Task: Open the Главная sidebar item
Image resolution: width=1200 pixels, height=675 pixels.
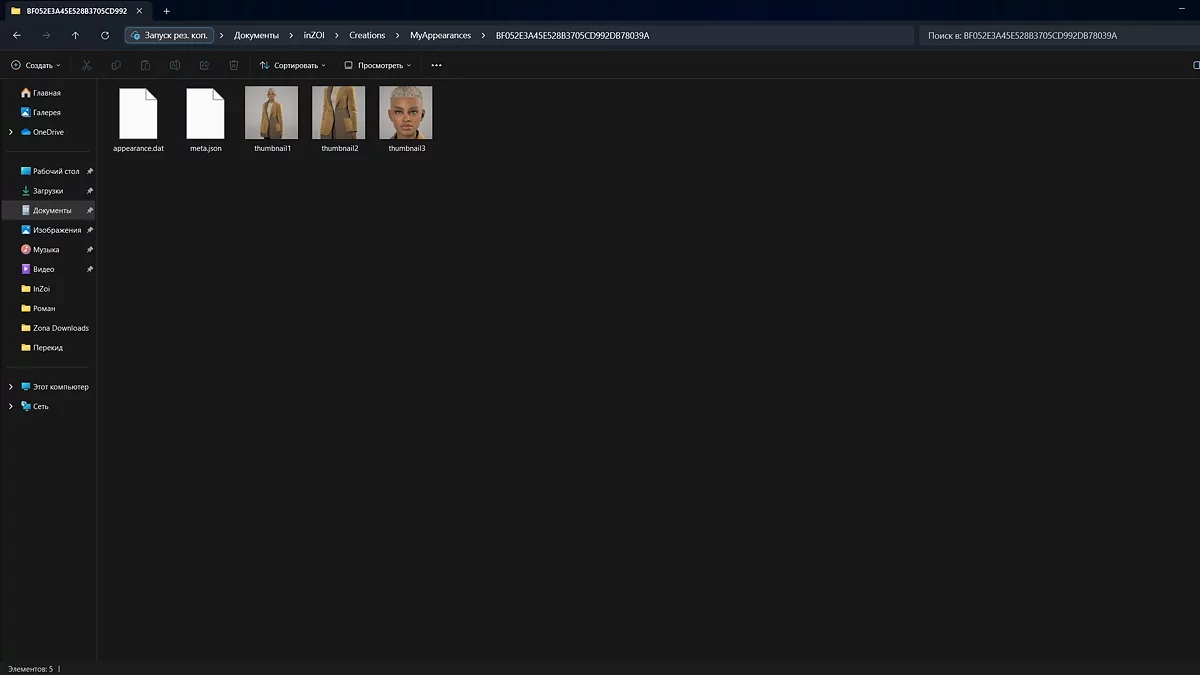Action: click(48, 93)
